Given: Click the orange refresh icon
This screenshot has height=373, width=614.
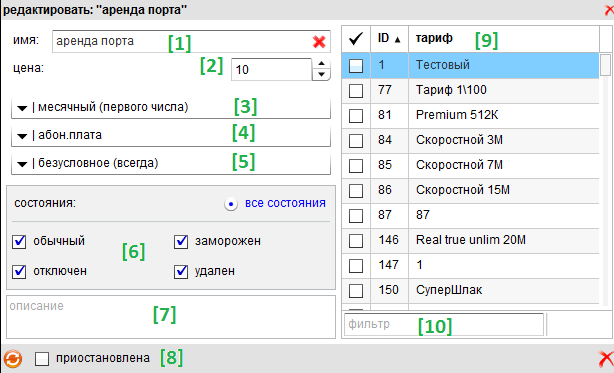Looking at the screenshot, I should [13, 359].
